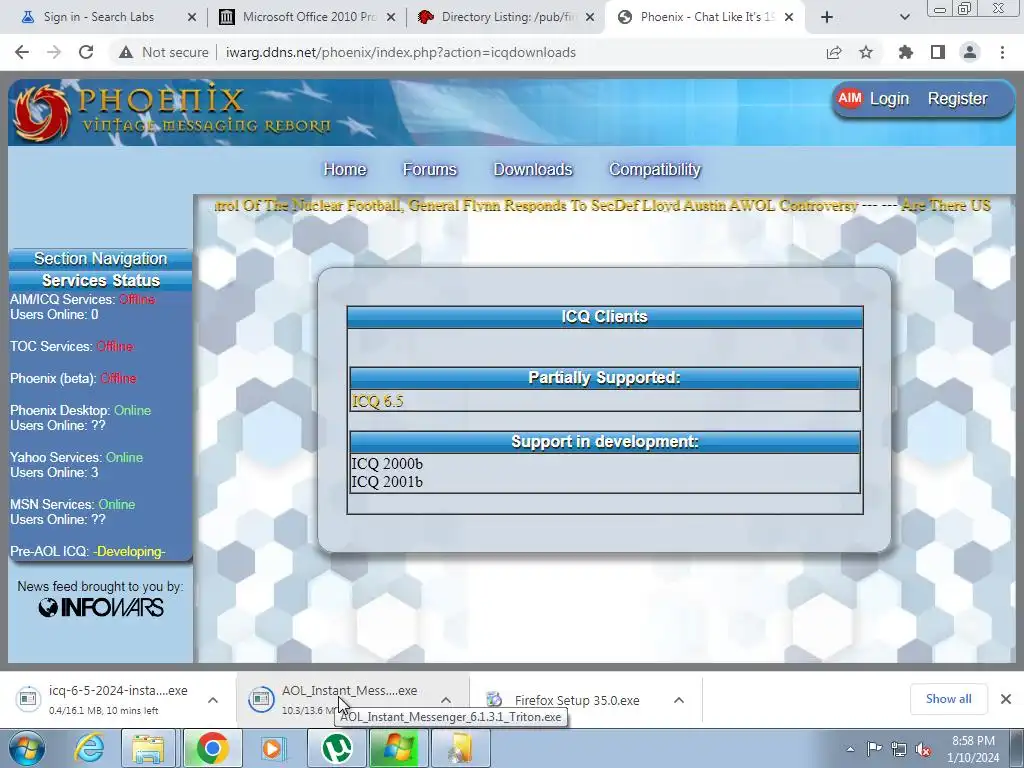Click the Not secure warning icon
This screenshot has height=768, width=1024.
[125, 52]
